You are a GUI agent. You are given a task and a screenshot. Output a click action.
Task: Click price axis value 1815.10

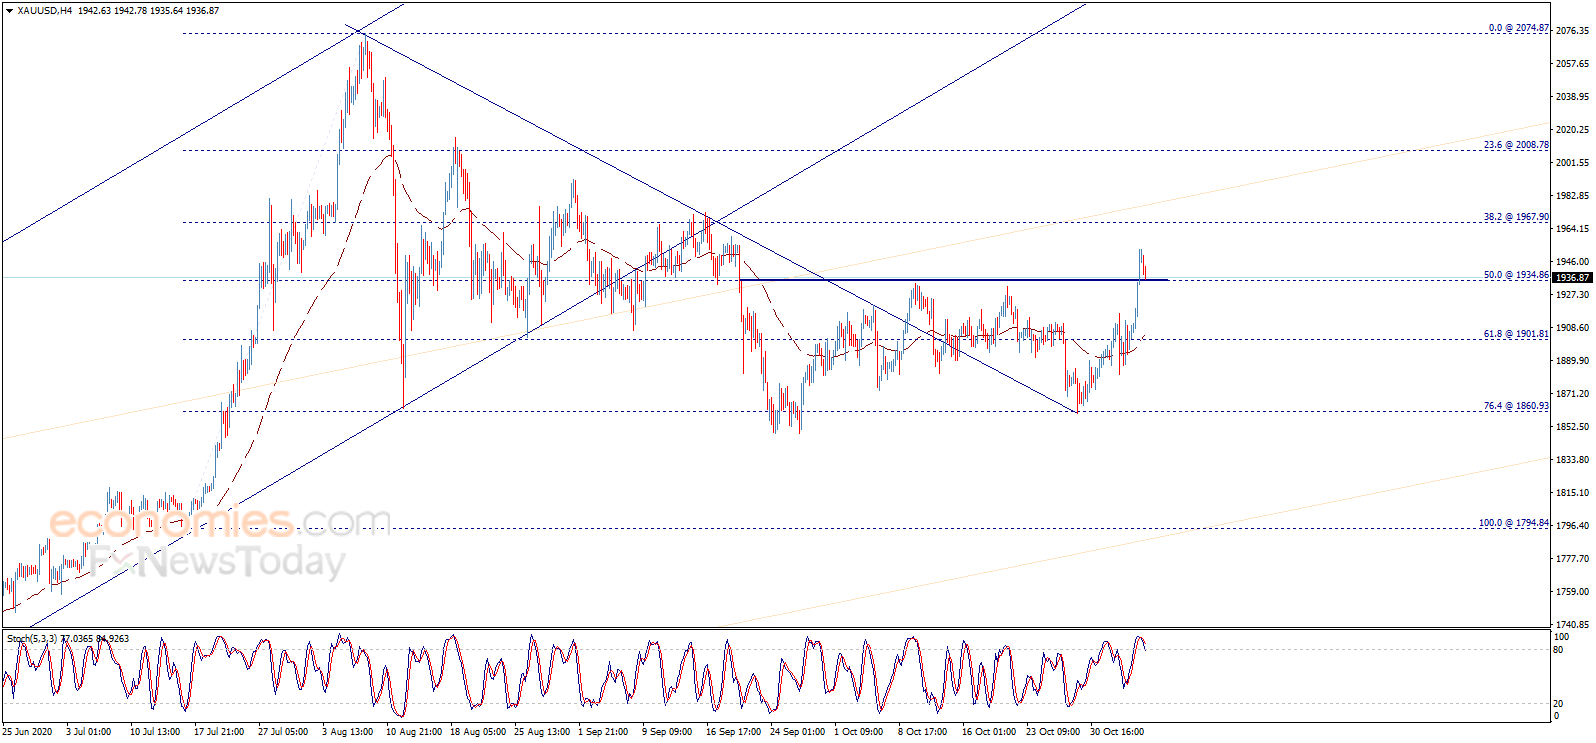pos(1572,493)
